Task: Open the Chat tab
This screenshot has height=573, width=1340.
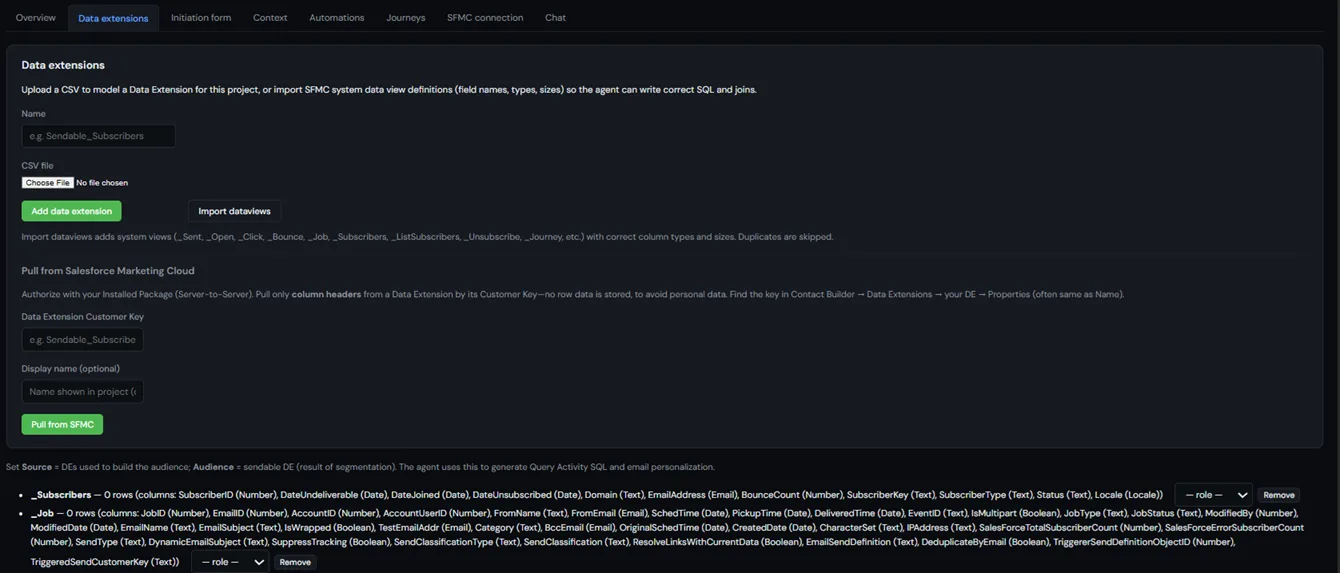Action: click(555, 17)
